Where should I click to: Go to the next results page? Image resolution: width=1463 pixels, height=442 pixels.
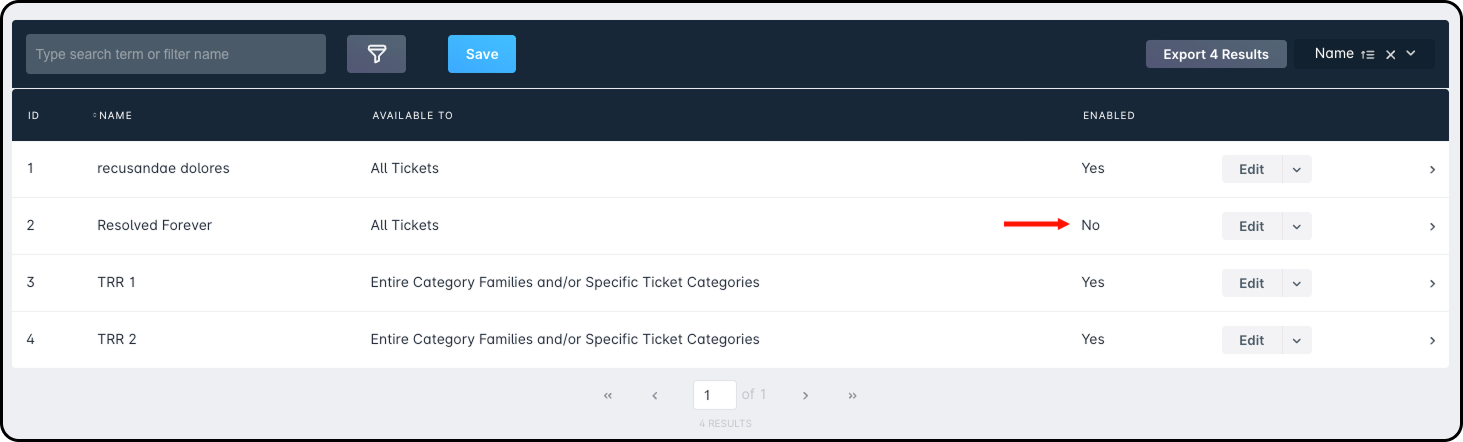[805, 396]
